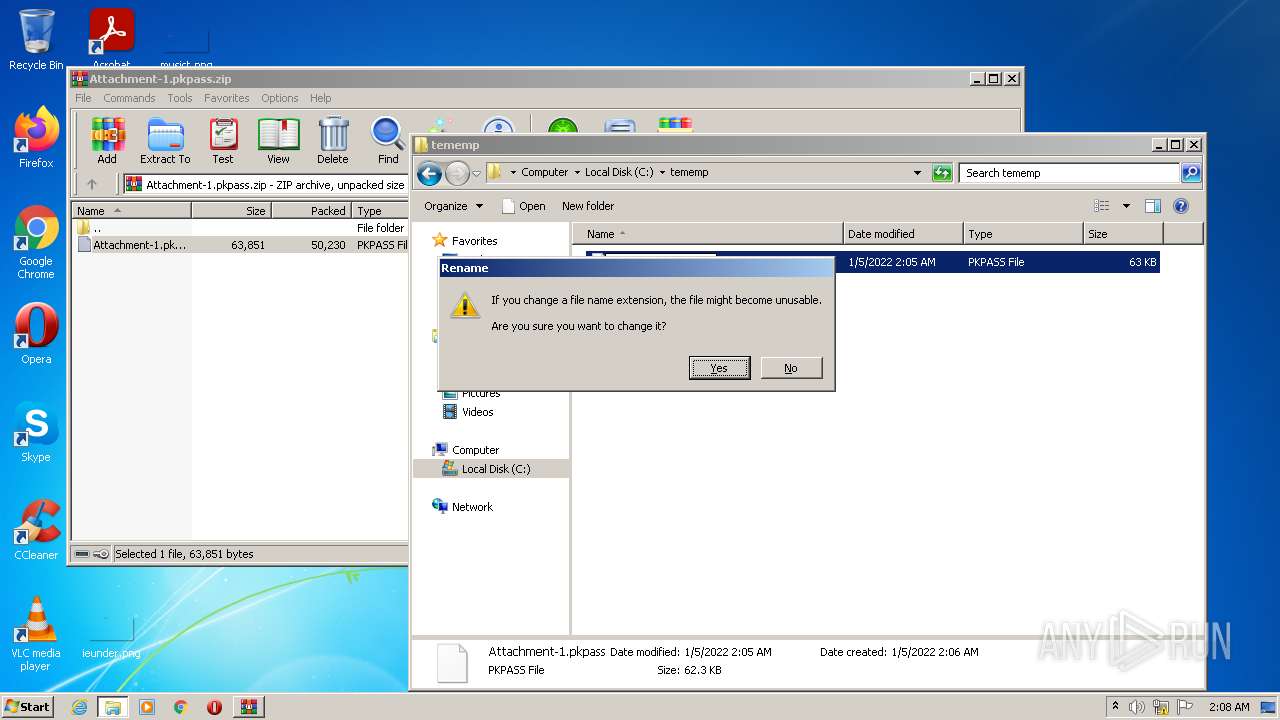
Task: Open the view options dropdown arrow
Action: 1126,206
